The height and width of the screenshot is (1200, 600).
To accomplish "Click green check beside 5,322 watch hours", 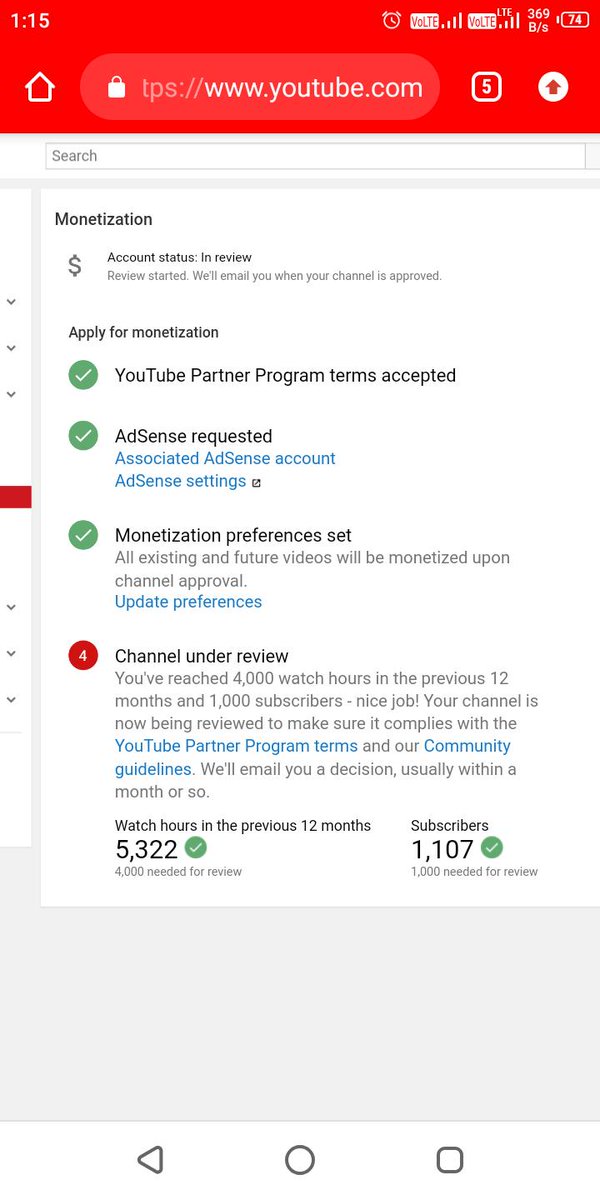I will [196, 848].
